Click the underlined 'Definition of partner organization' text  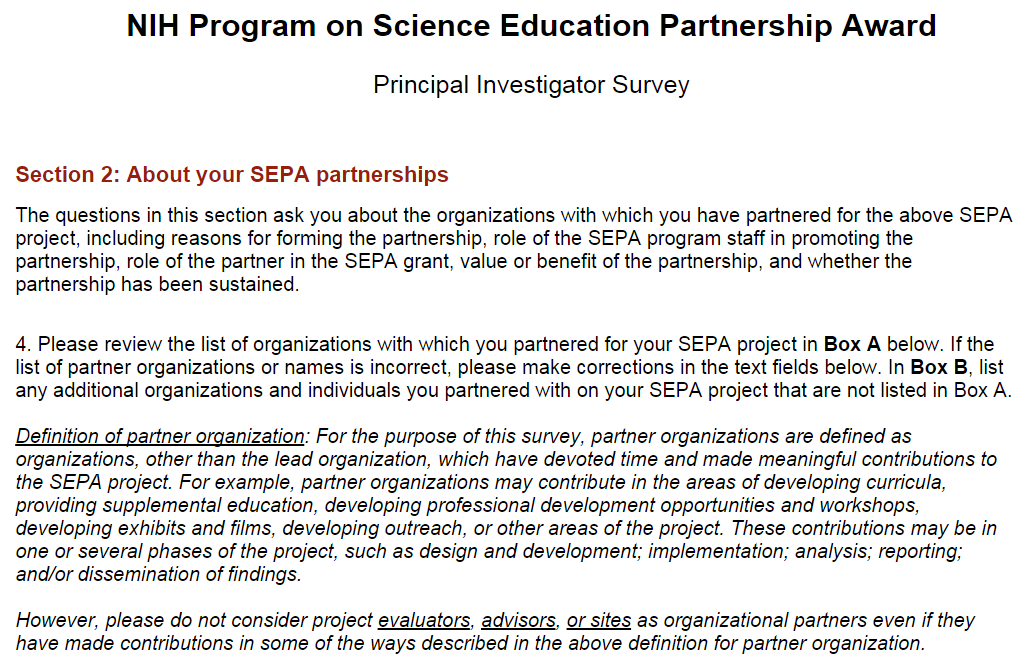click(x=160, y=437)
